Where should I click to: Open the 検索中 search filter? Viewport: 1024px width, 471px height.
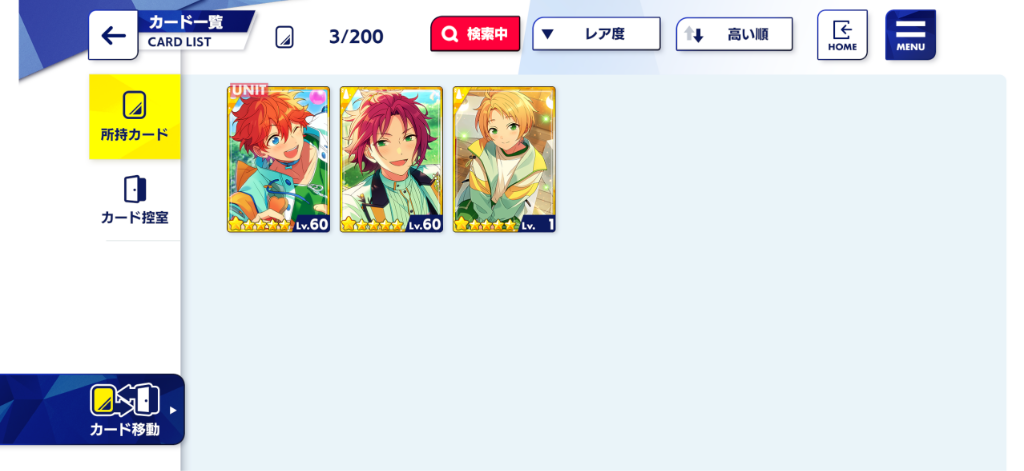pyautogui.click(x=475, y=34)
